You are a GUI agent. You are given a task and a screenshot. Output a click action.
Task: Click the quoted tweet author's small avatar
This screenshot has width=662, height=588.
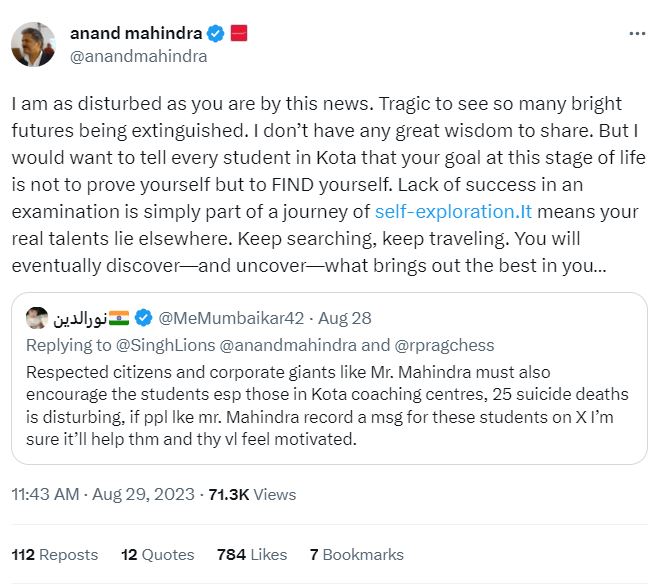[37, 318]
